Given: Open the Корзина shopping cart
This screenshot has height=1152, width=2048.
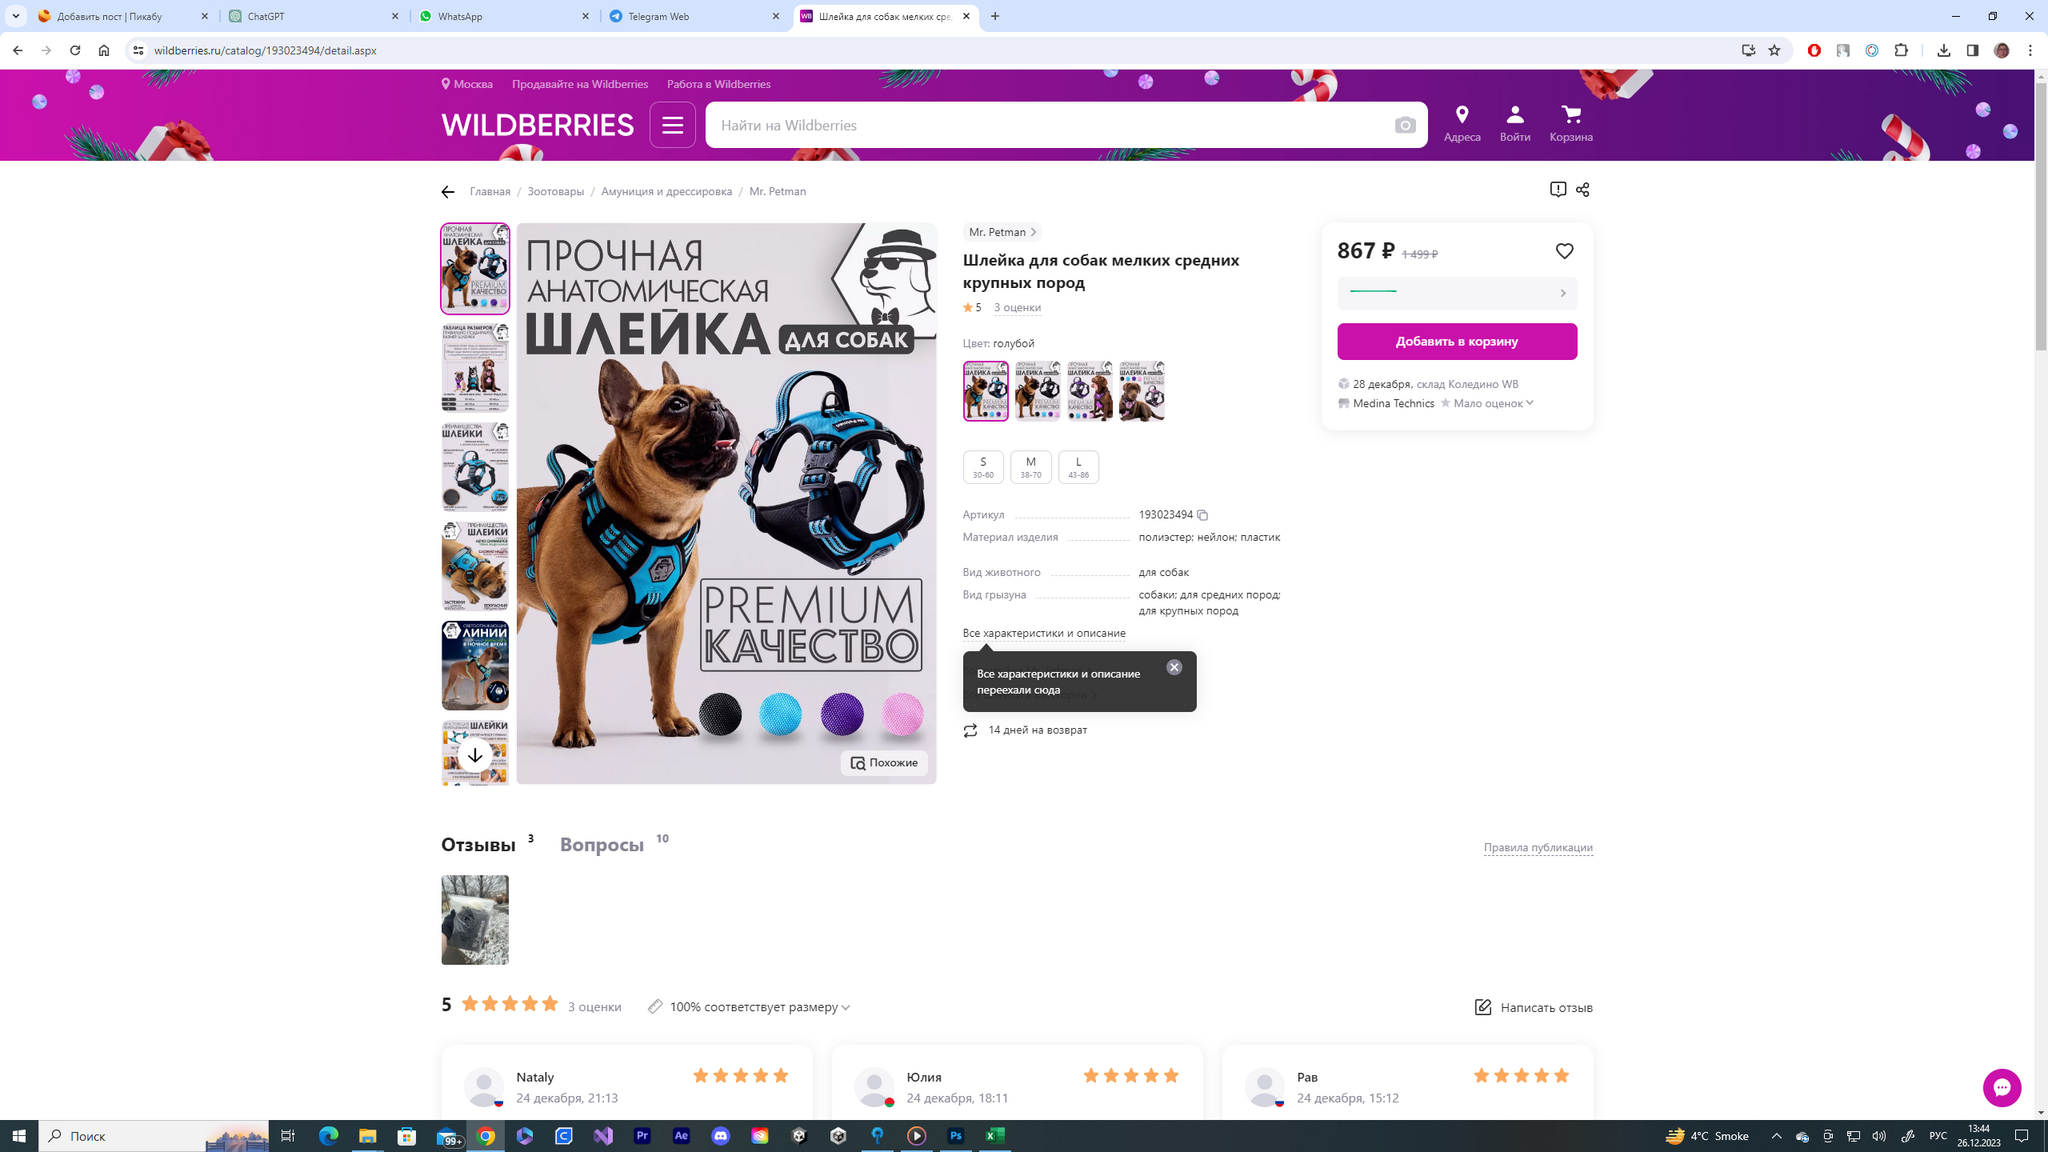Looking at the screenshot, I should point(1571,124).
